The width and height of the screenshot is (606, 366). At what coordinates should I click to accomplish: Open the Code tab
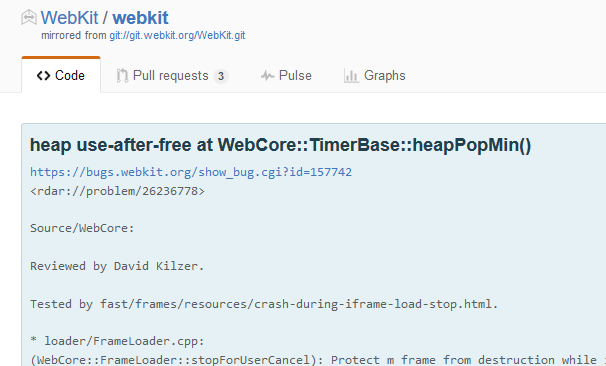(x=61, y=75)
